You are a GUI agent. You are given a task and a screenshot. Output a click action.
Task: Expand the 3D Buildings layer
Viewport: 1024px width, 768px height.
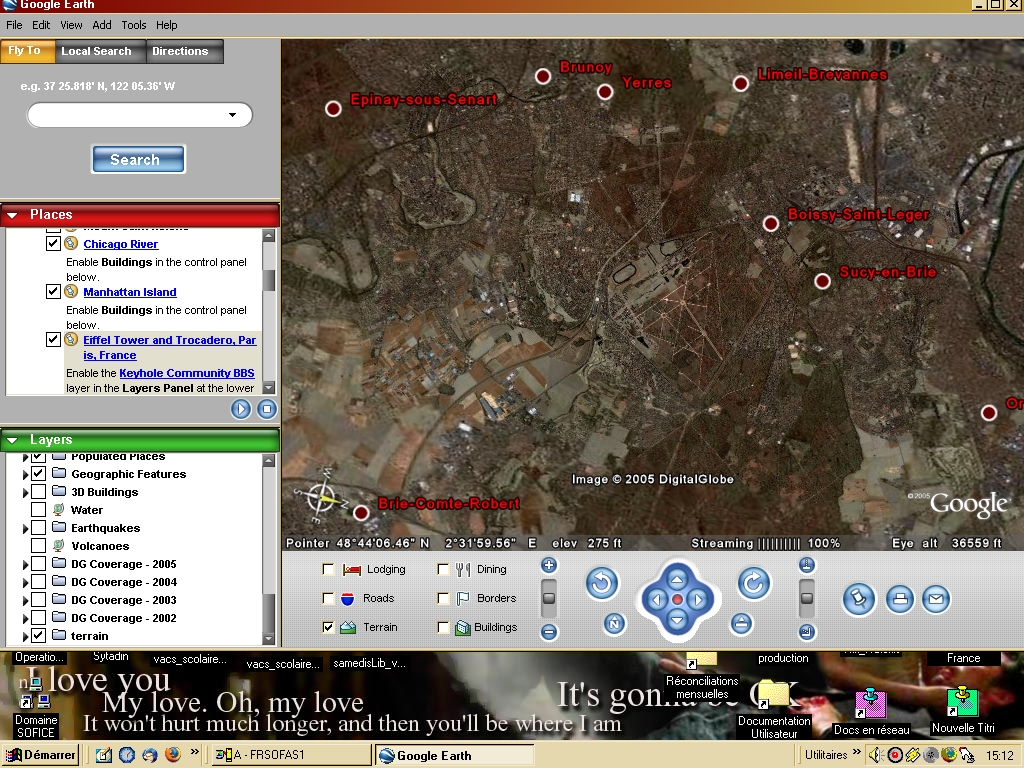tap(25, 492)
